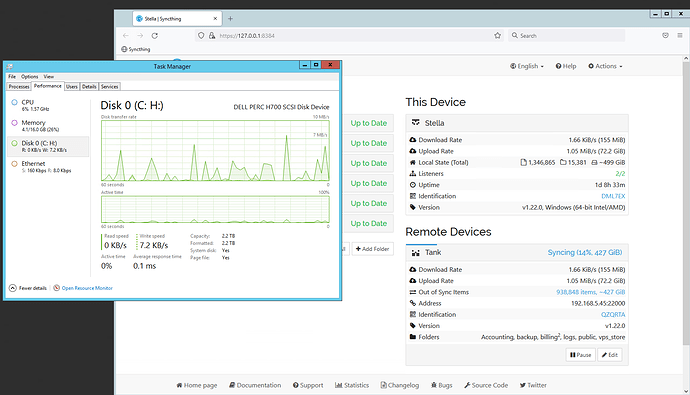Click the browser page vertical scrollbar
This screenshot has height=395, width=690.
[x=686, y=202]
